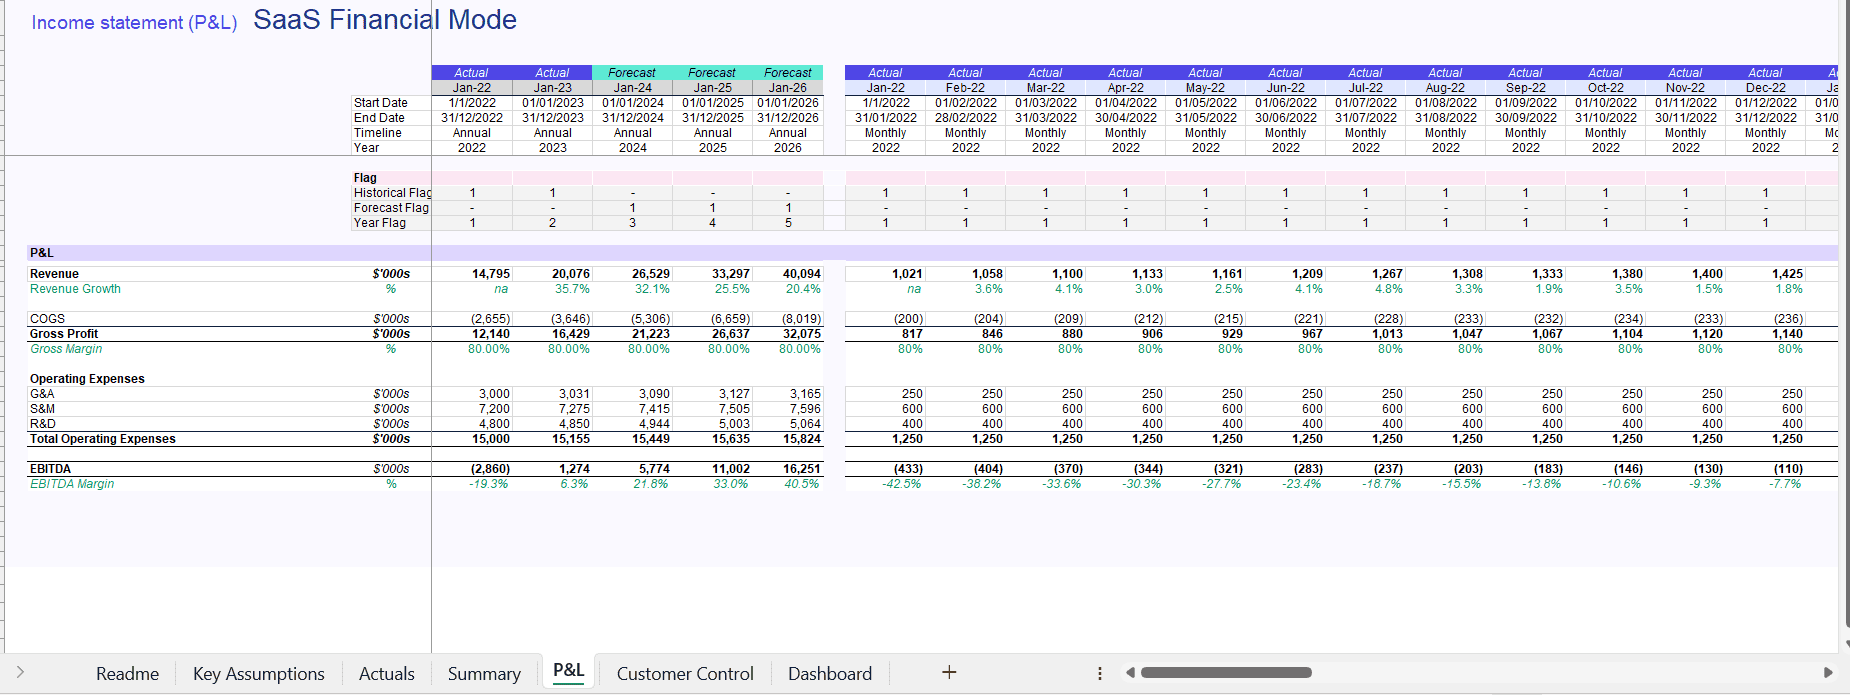Click the 'Gross Profit' row label
This screenshot has height=695, width=1850.
coord(64,334)
